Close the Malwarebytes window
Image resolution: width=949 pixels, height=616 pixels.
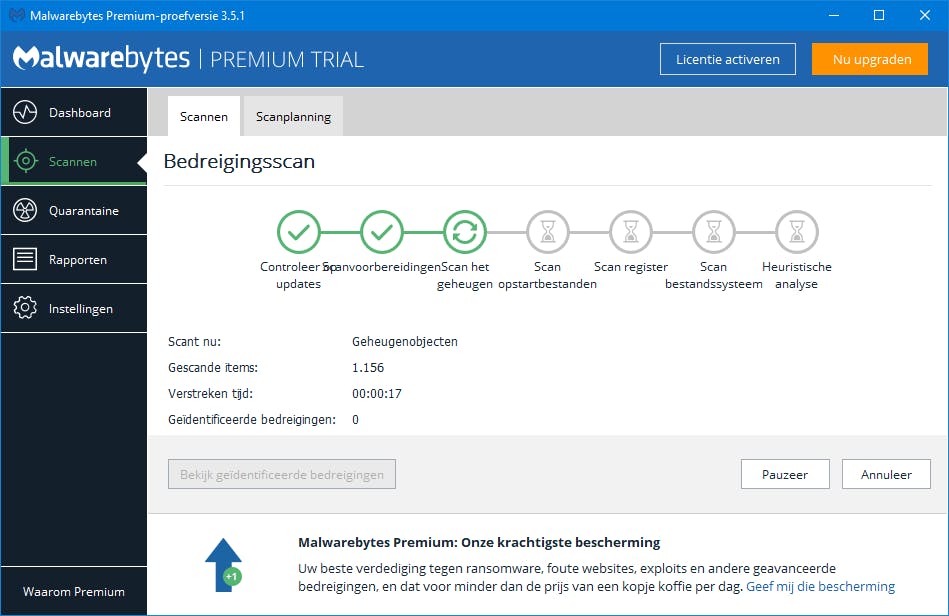point(925,15)
